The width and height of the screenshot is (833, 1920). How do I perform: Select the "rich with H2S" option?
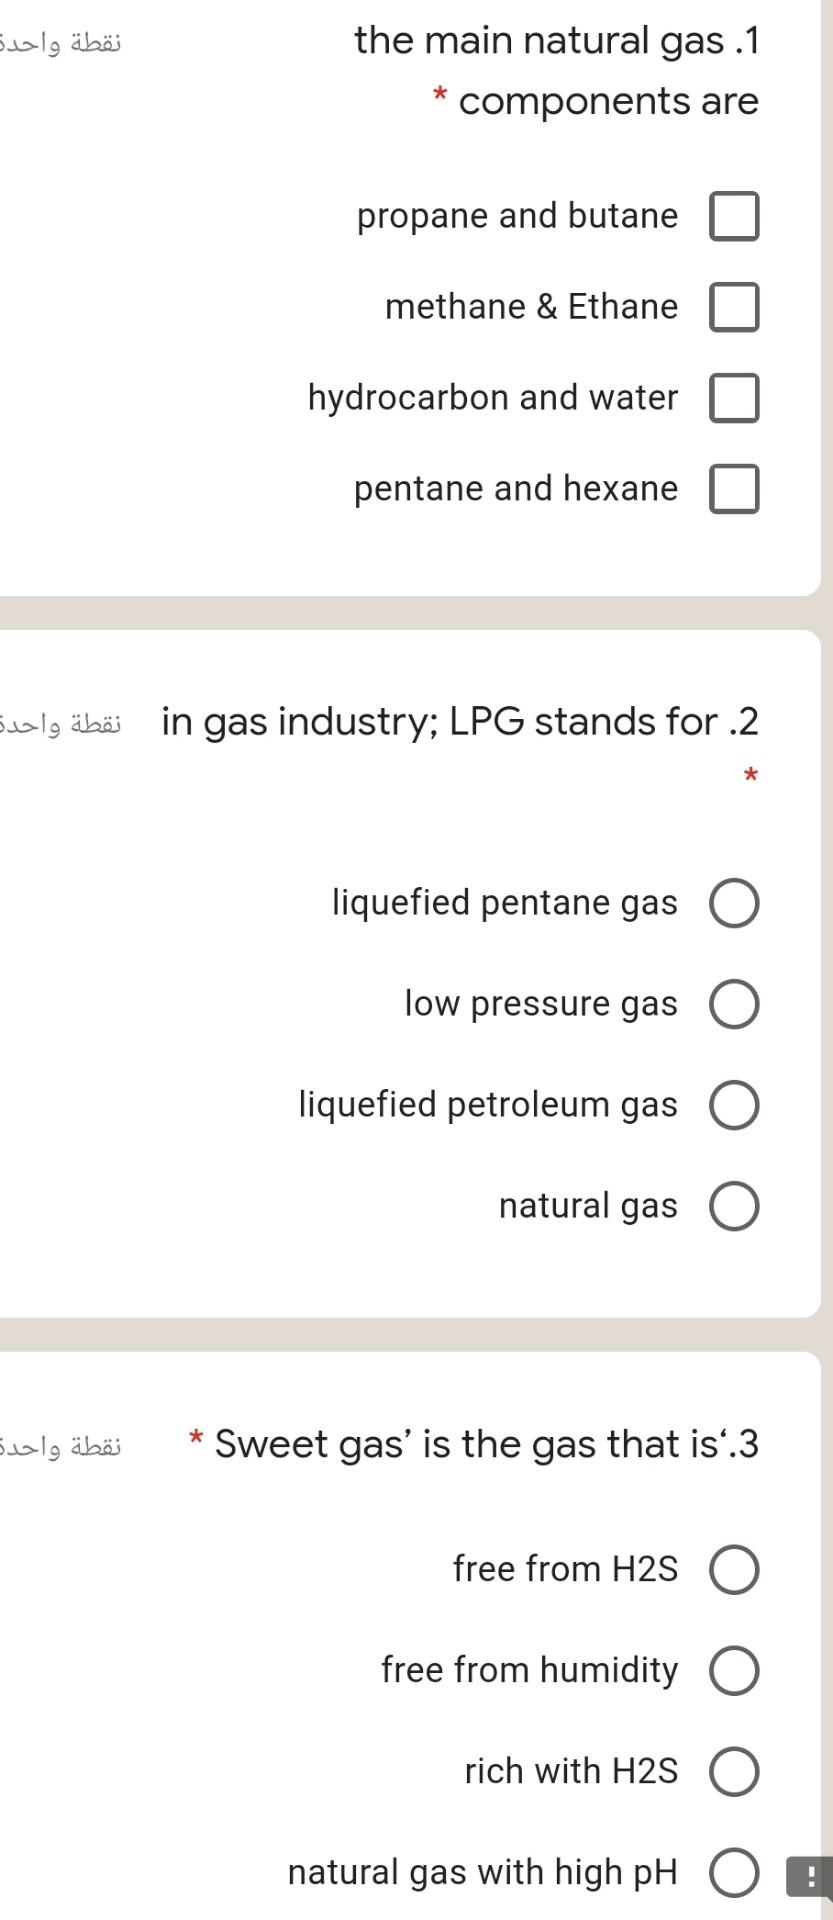(736, 1771)
